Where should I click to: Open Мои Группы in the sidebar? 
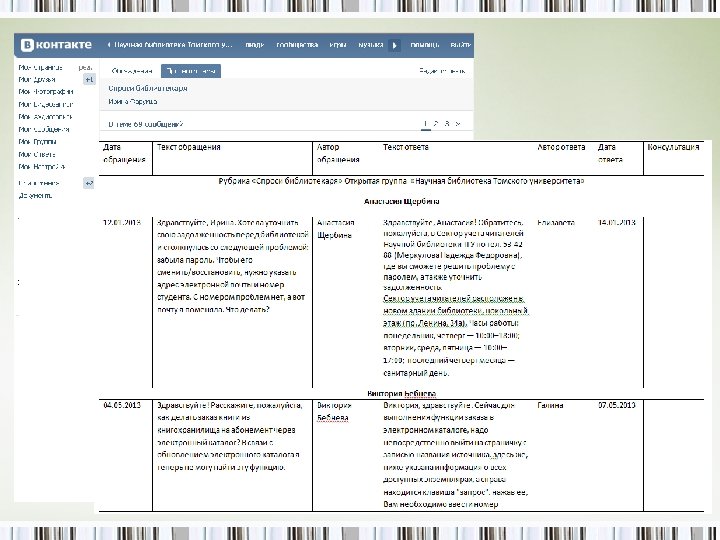(x=37, y=142)
